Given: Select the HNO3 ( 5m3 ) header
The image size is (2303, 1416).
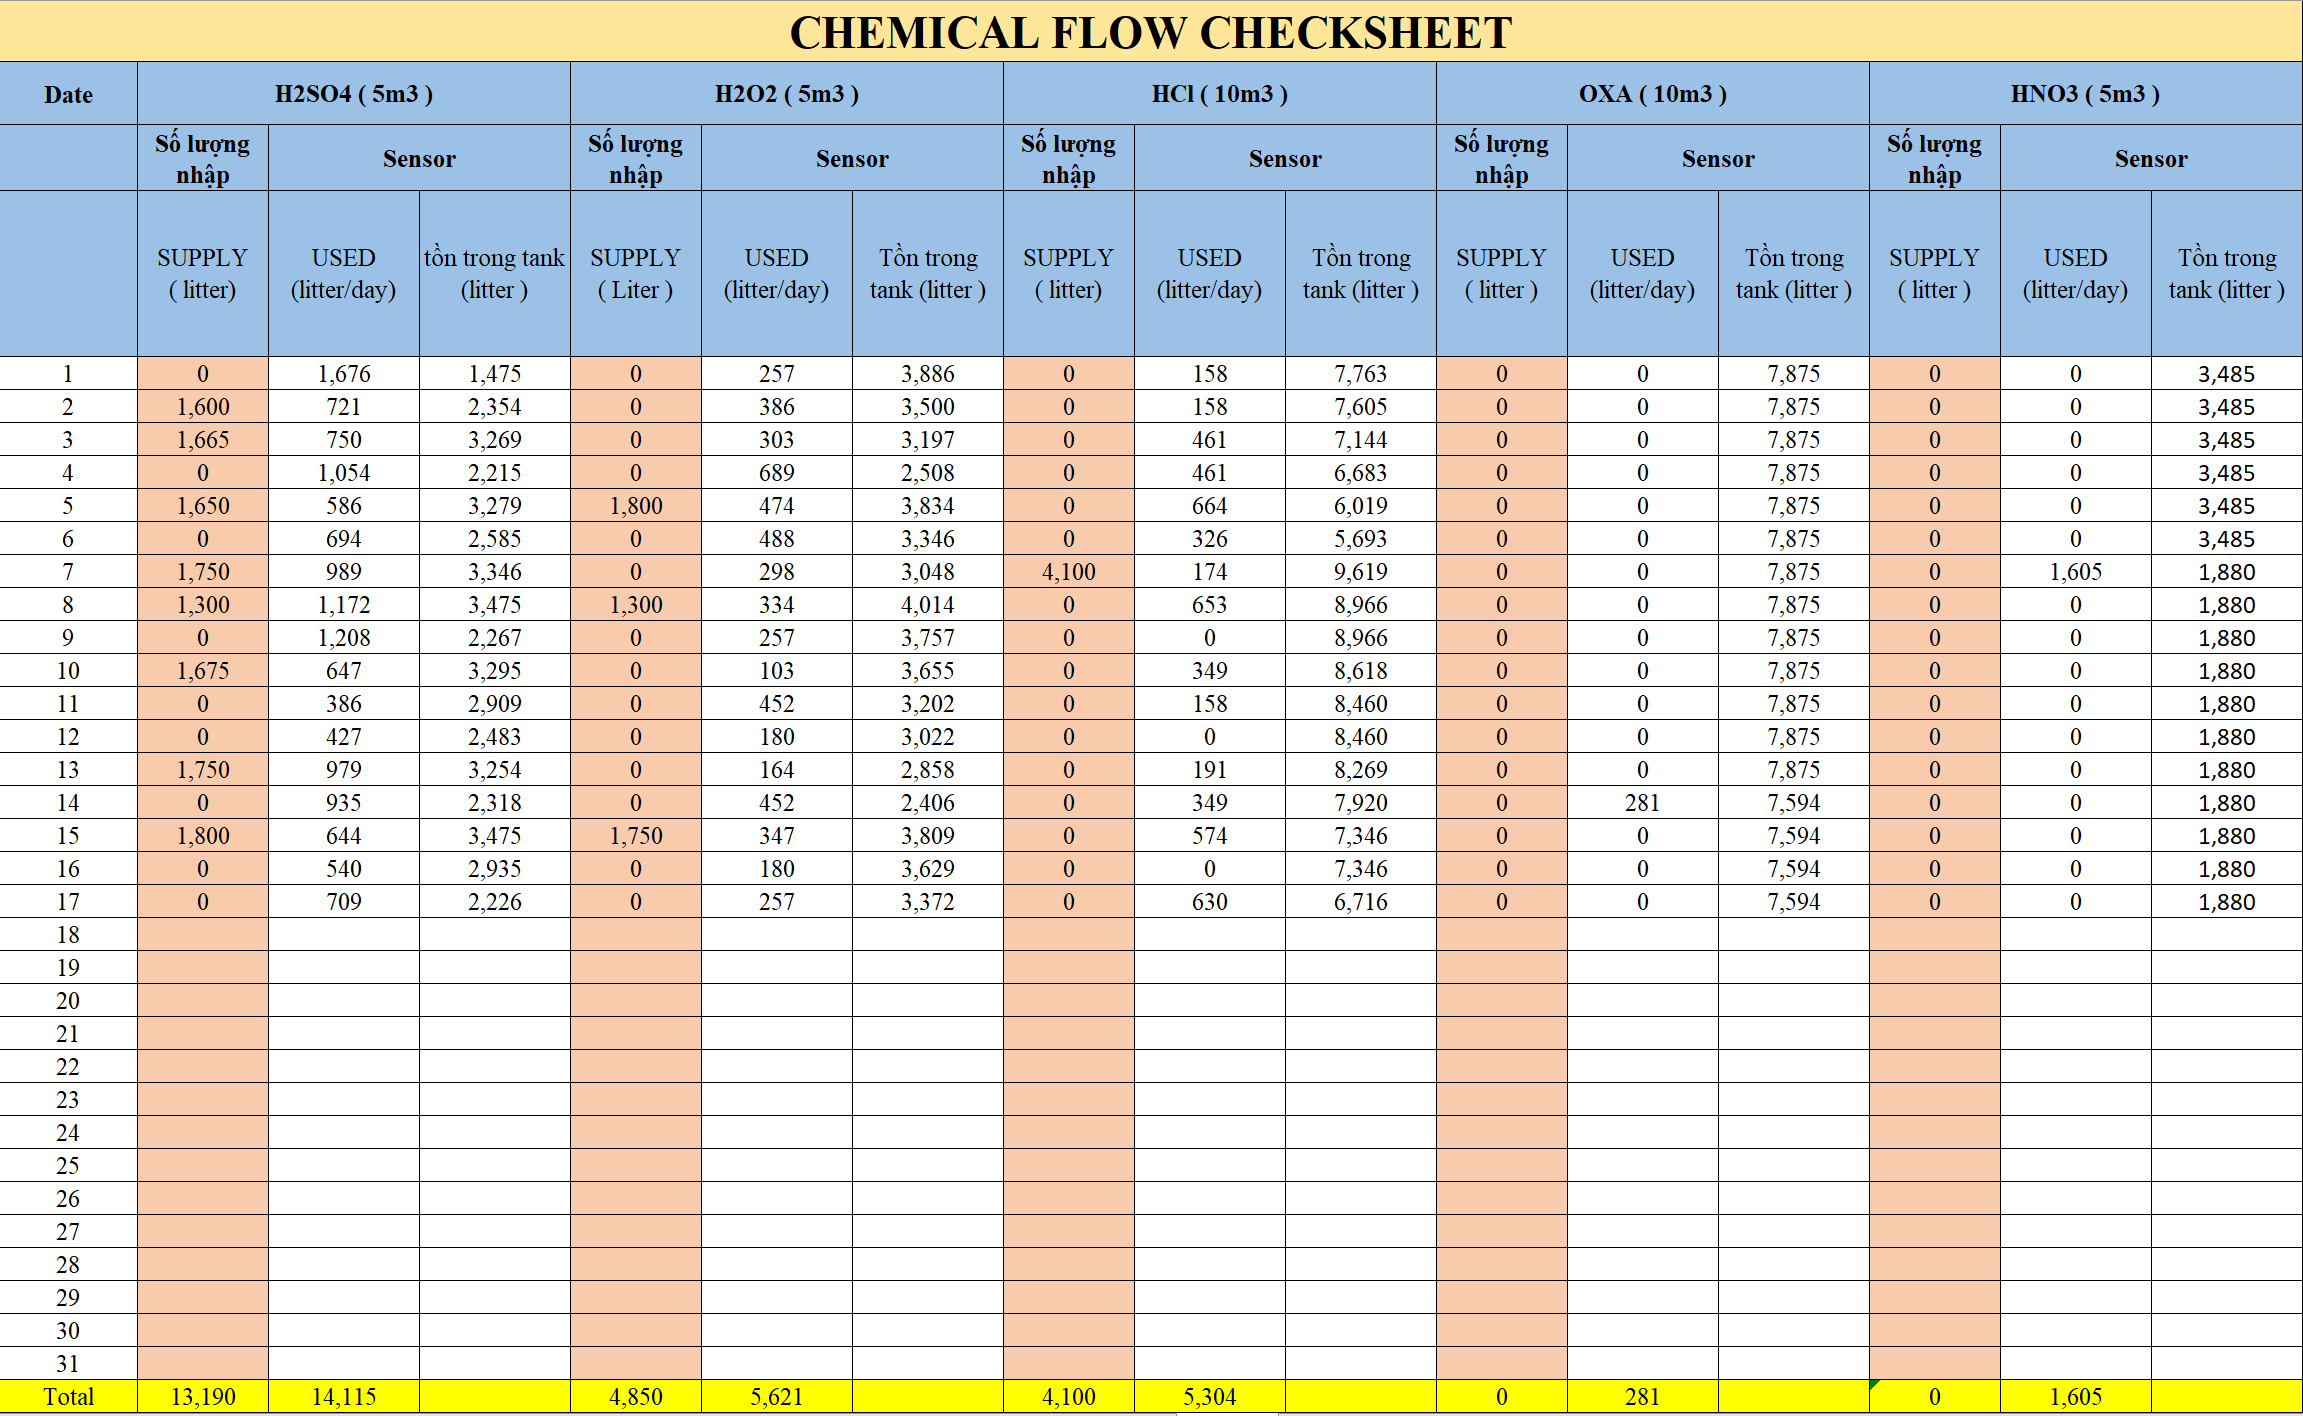Looking at the screenshot, I should point(2086,94).
